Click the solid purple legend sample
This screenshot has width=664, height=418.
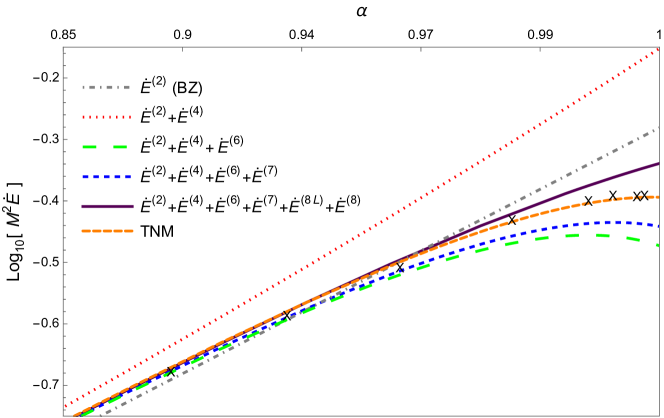(x=106, y=206)
